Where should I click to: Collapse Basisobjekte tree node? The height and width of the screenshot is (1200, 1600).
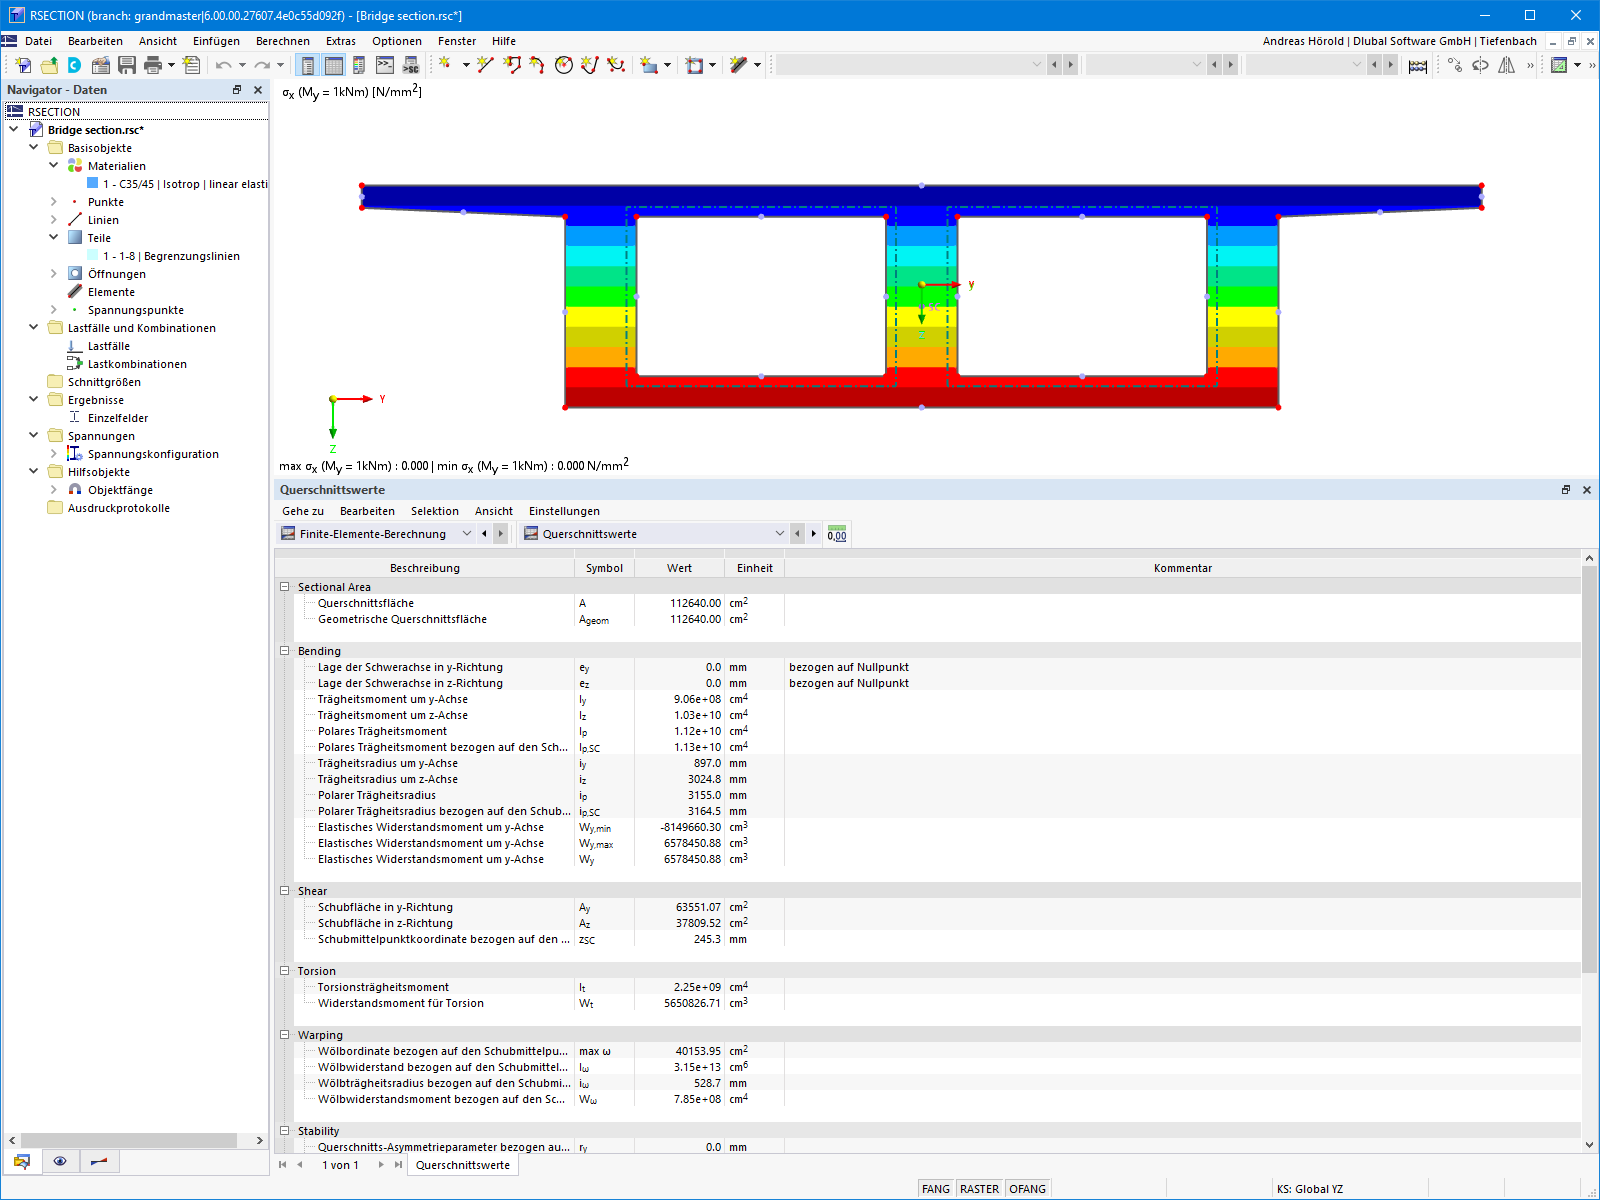tap(34, 148)
